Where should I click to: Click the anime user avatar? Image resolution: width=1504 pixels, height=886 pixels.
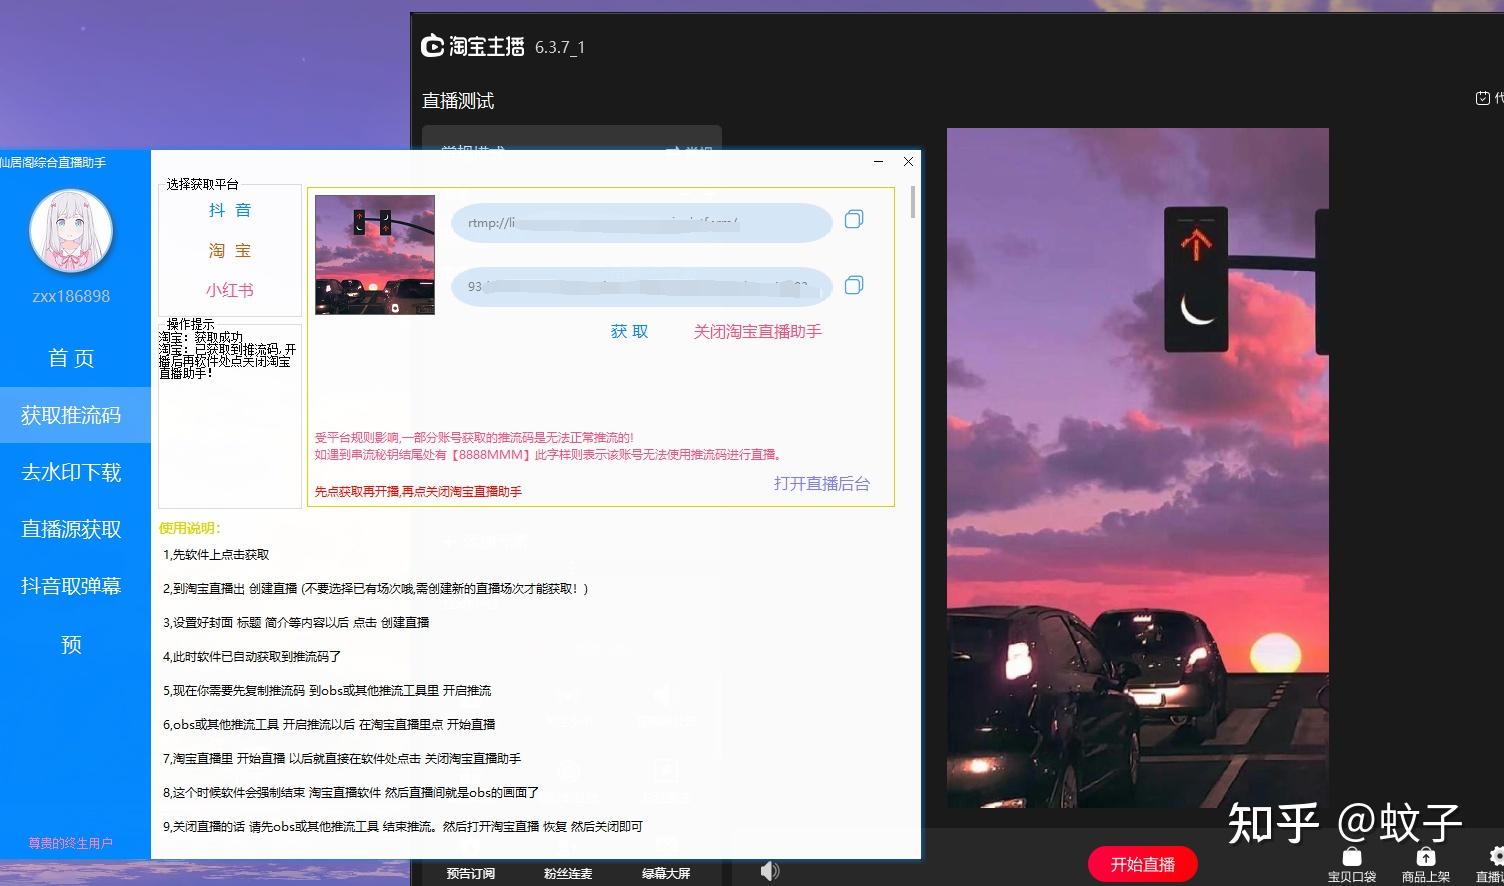tap(71, 231)
